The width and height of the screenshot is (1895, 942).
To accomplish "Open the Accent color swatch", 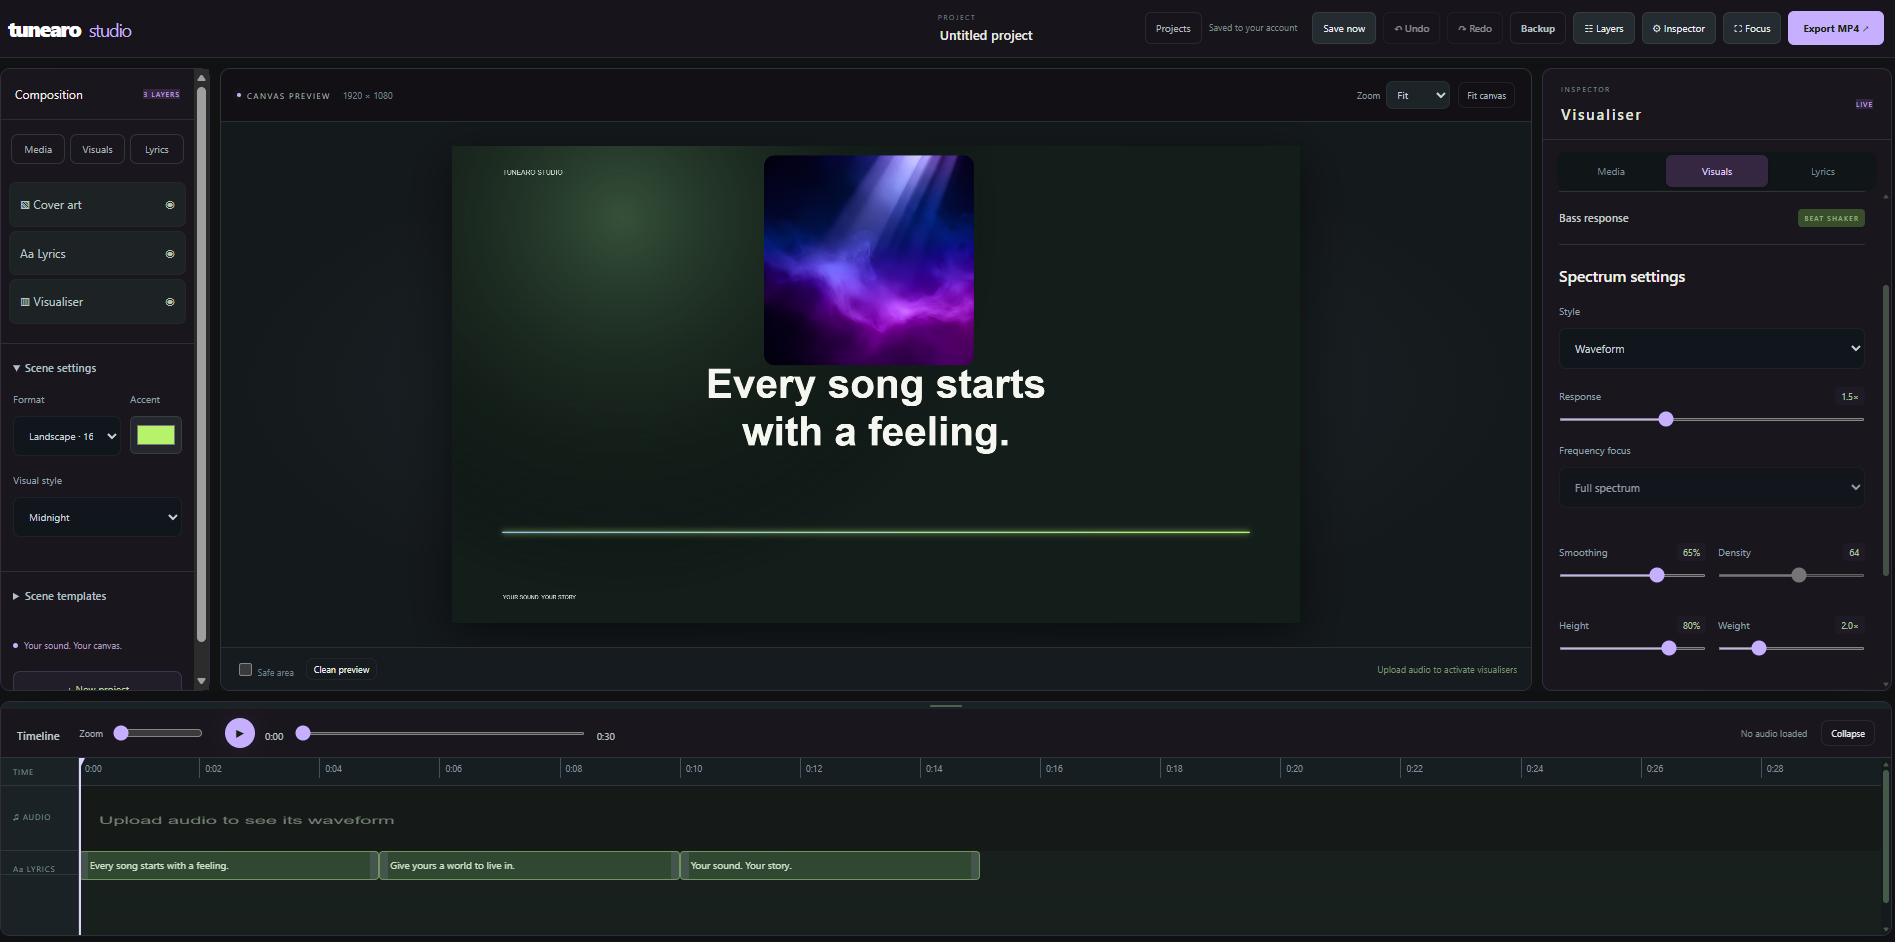I will click(156, 435).
